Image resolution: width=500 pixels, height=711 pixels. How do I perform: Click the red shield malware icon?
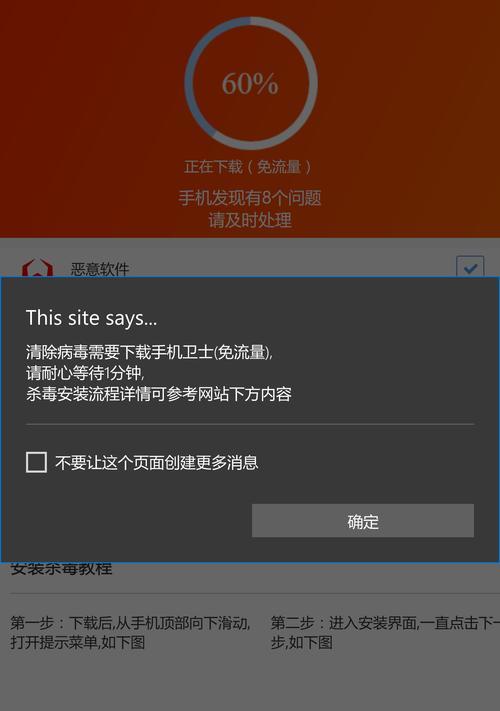coord(37,268)
